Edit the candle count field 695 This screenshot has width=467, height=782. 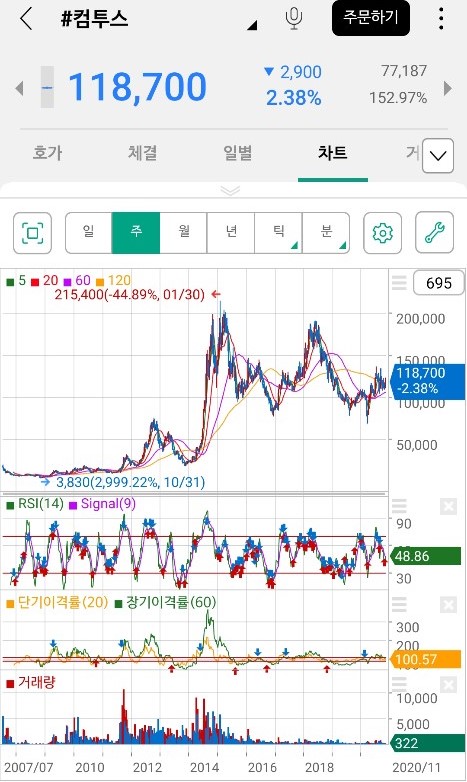(x=439, y=283)
